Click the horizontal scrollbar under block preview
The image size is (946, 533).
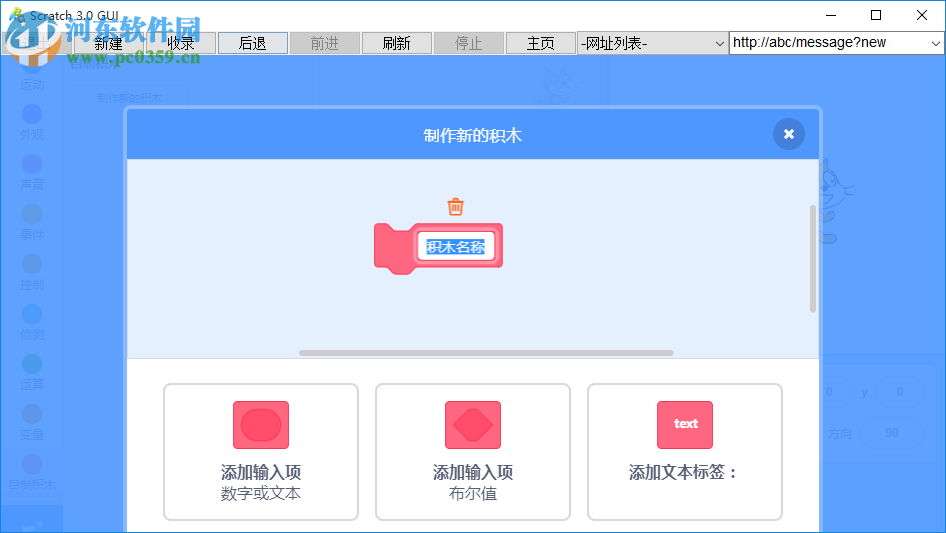(486, 353)
